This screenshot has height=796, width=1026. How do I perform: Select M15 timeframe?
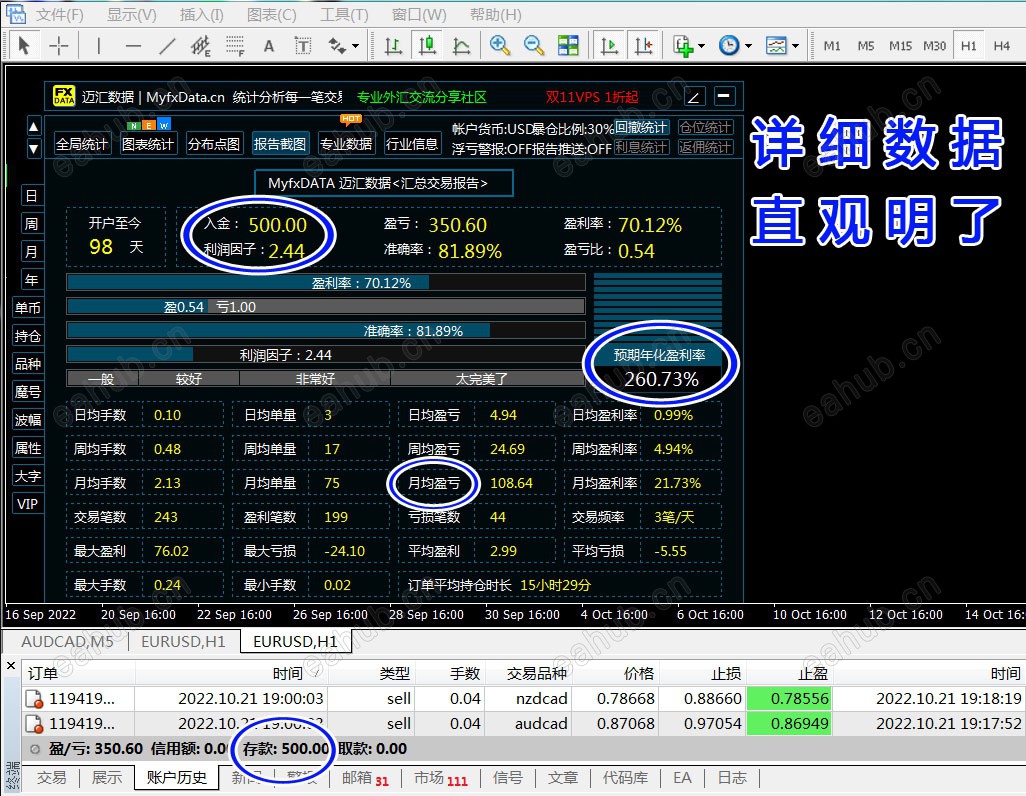coord(900,46)
